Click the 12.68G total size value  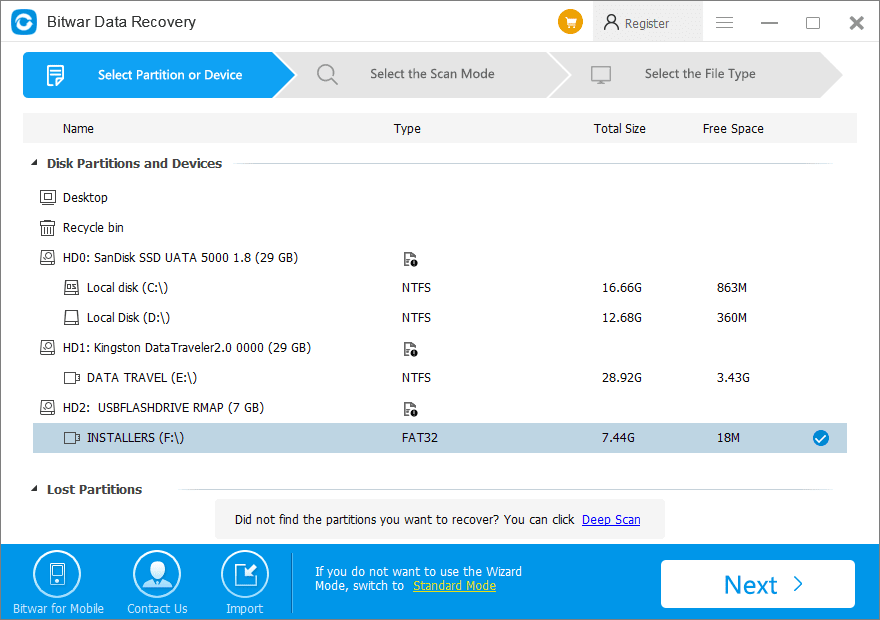[622, 318]
